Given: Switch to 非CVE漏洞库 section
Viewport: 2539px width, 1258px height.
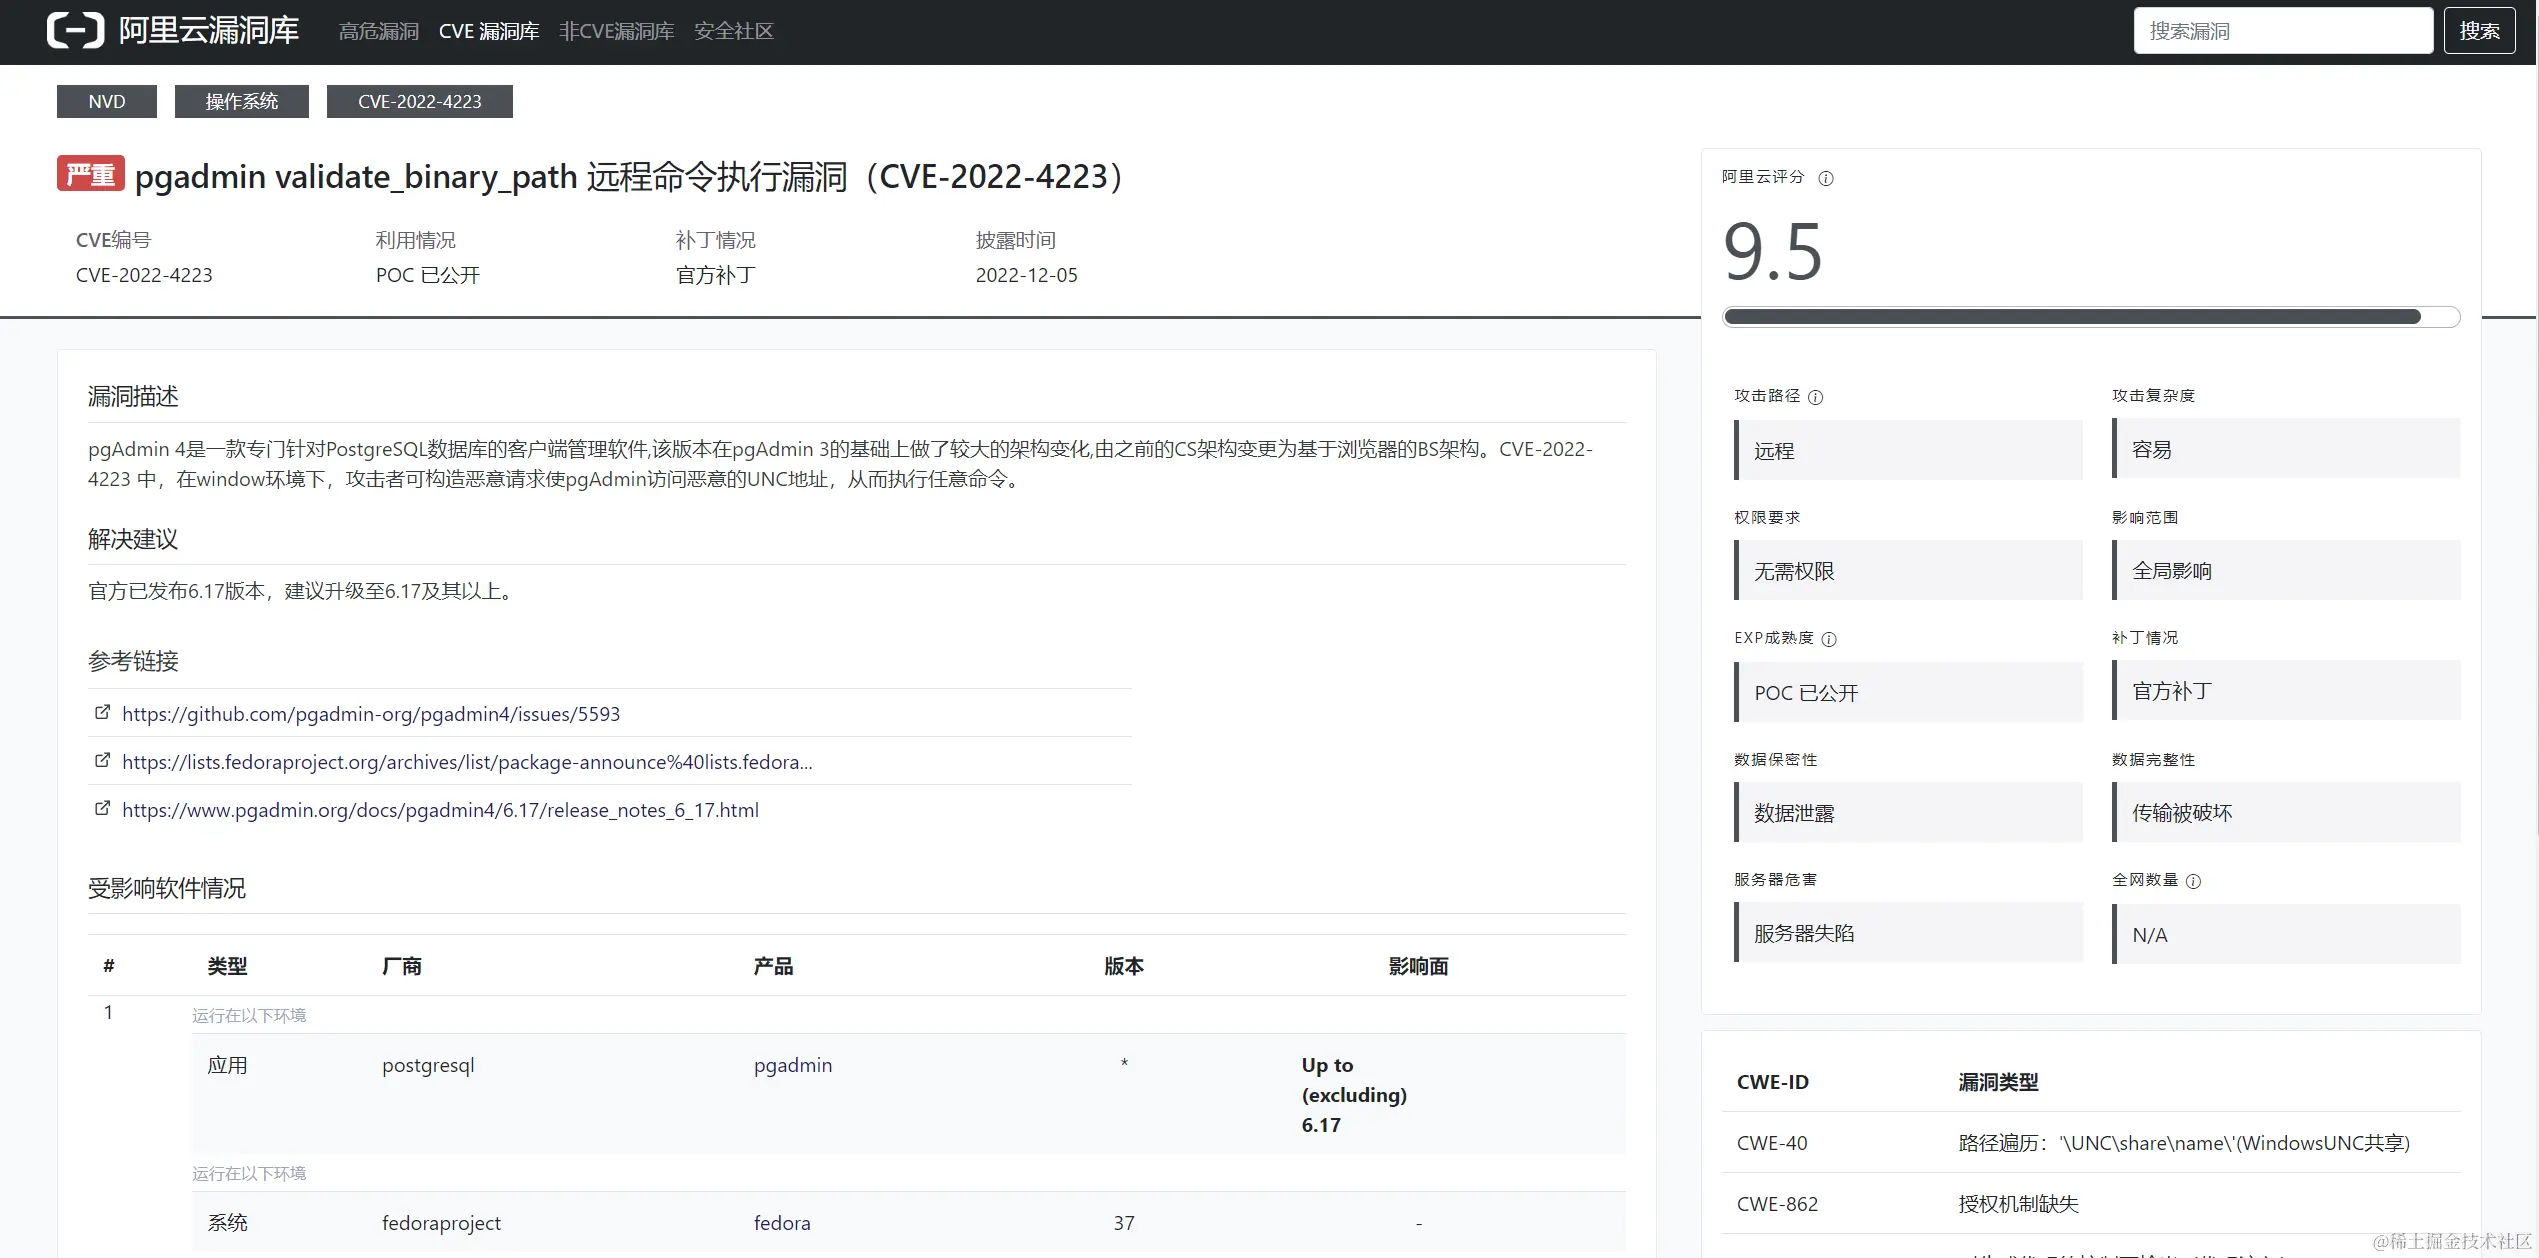Looking at the screenshot, I should [x=616, y=31].
